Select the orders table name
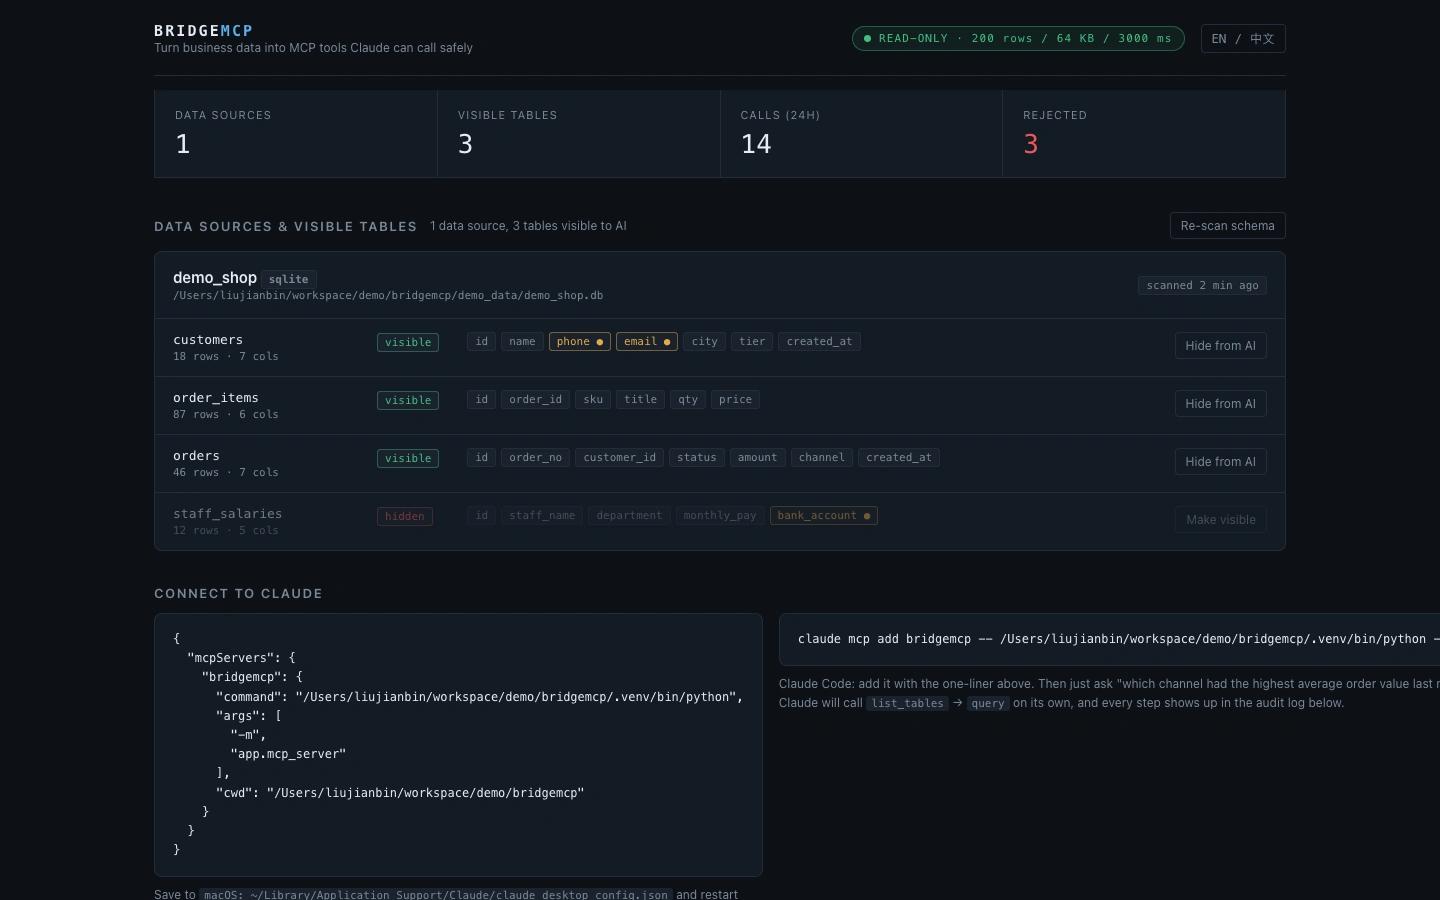Screen dimensions: 1440x900 point(196,456)
